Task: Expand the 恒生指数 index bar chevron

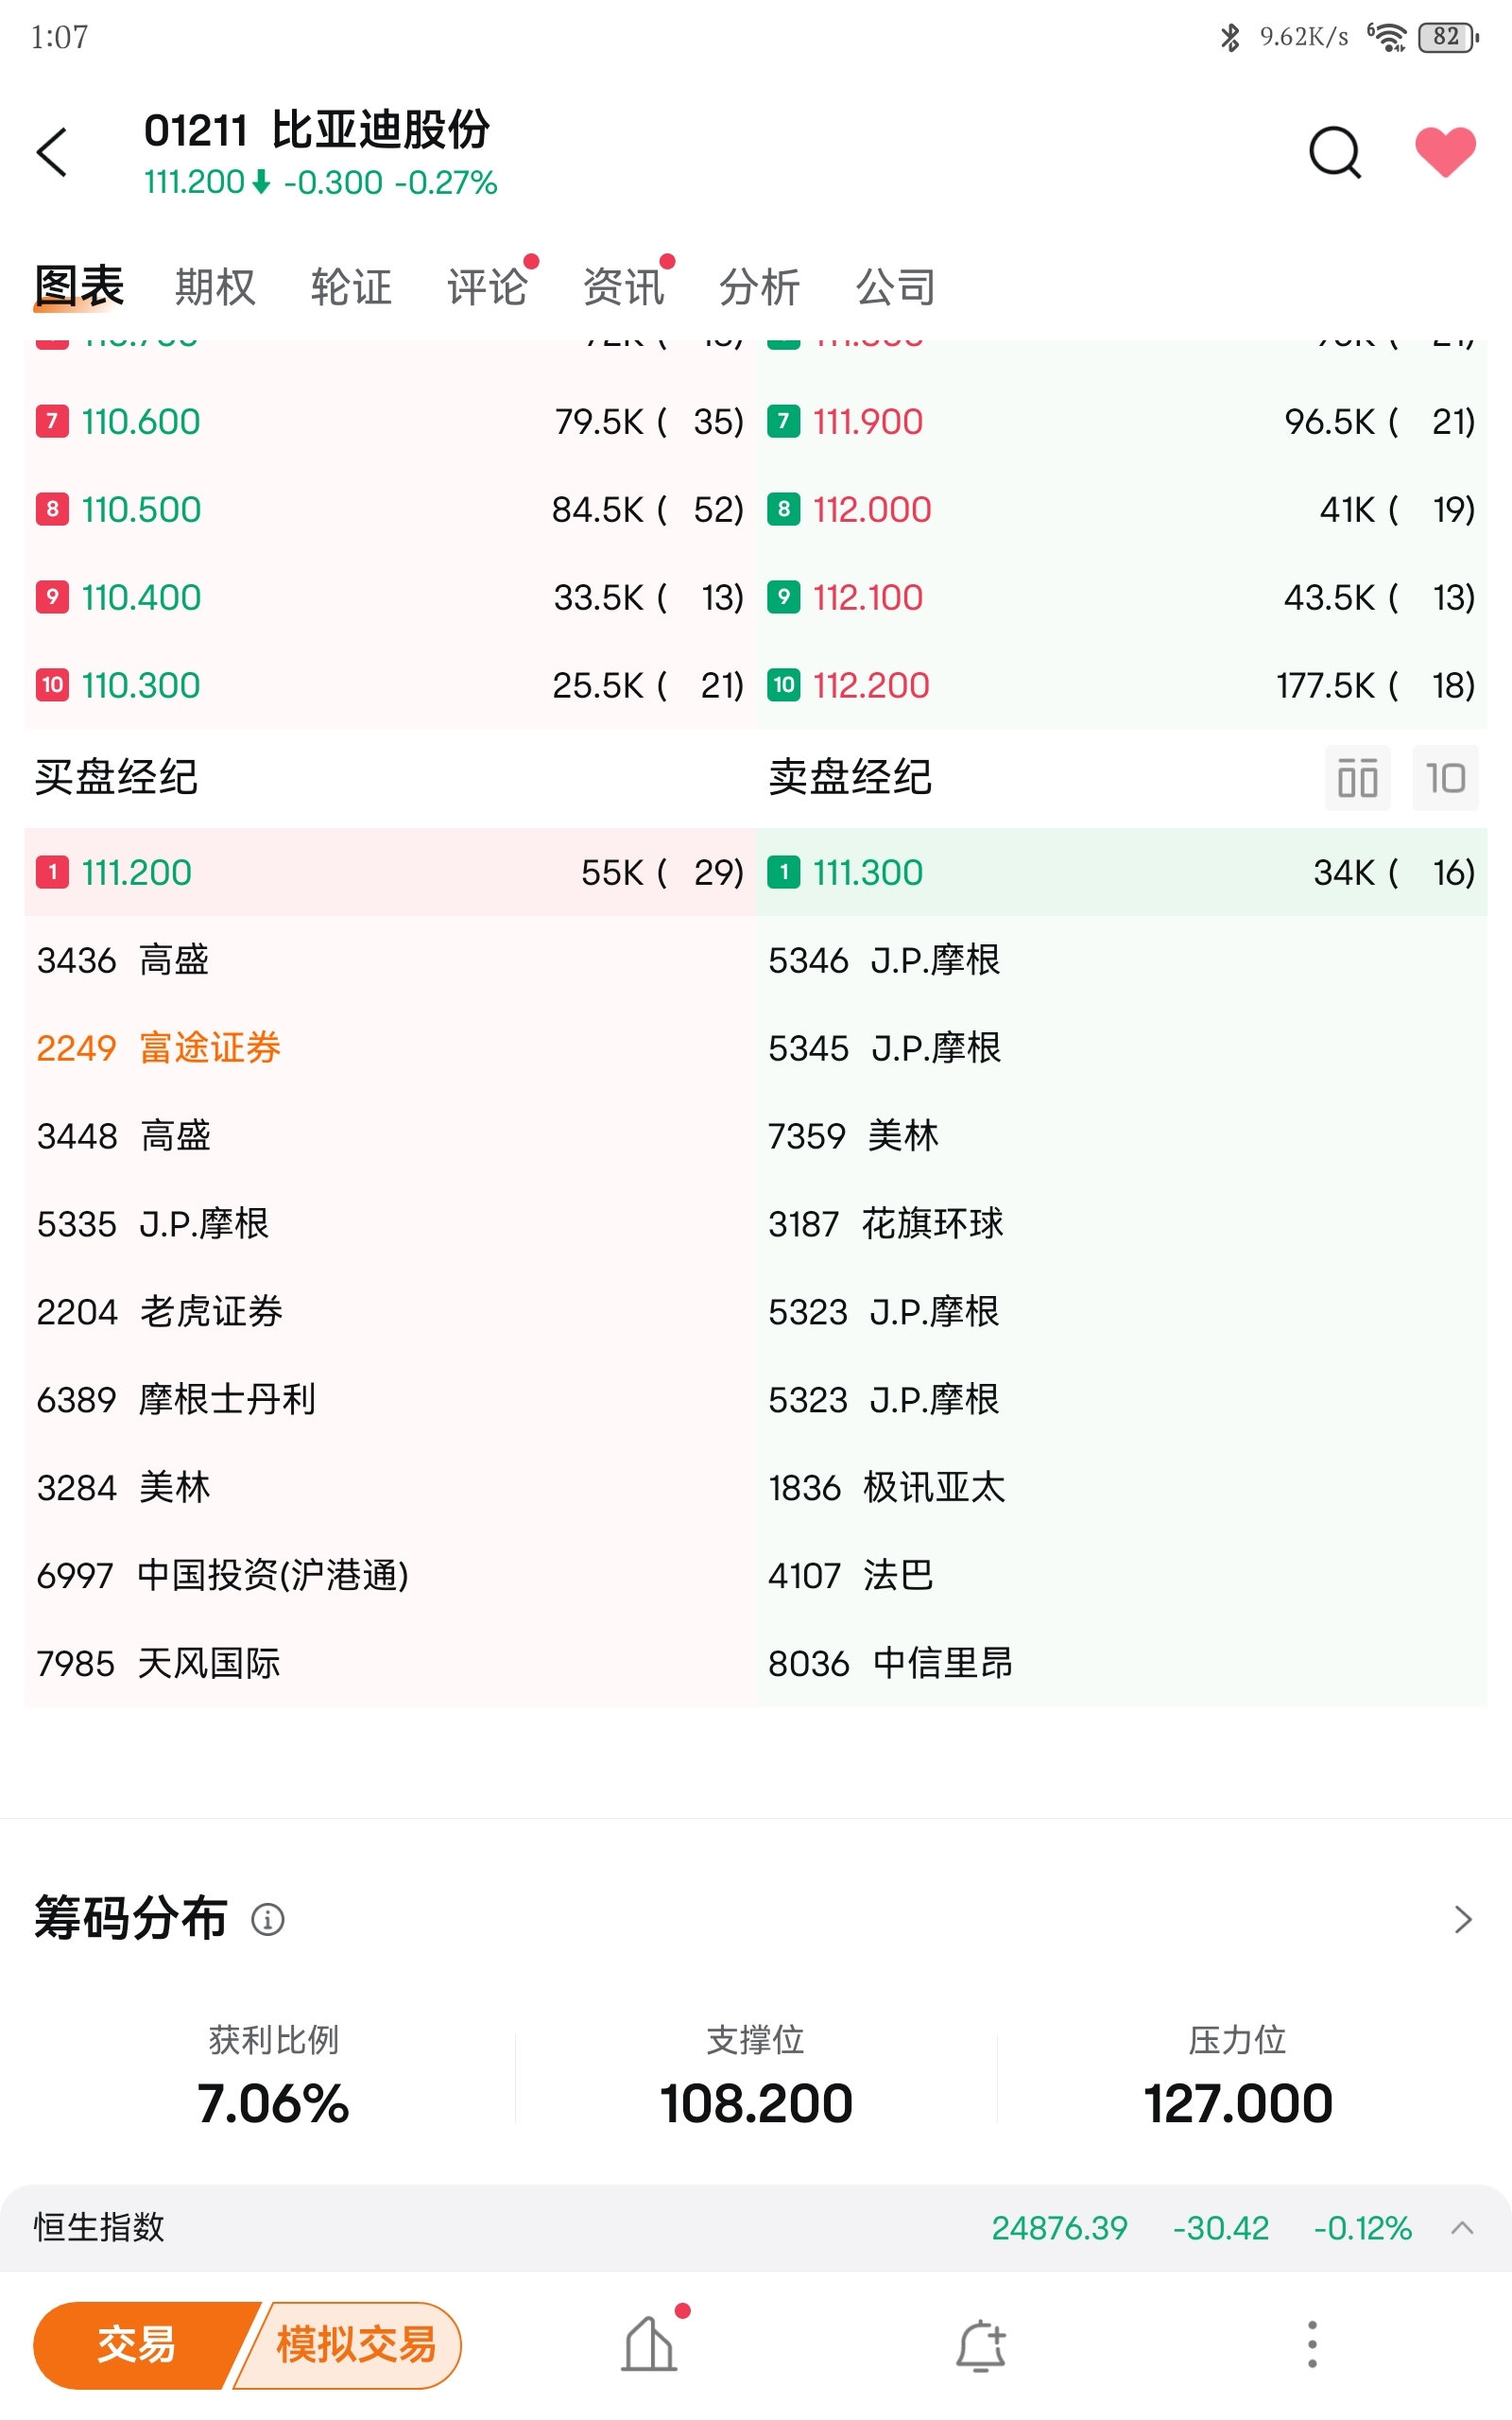Action: (1462, 2228)
